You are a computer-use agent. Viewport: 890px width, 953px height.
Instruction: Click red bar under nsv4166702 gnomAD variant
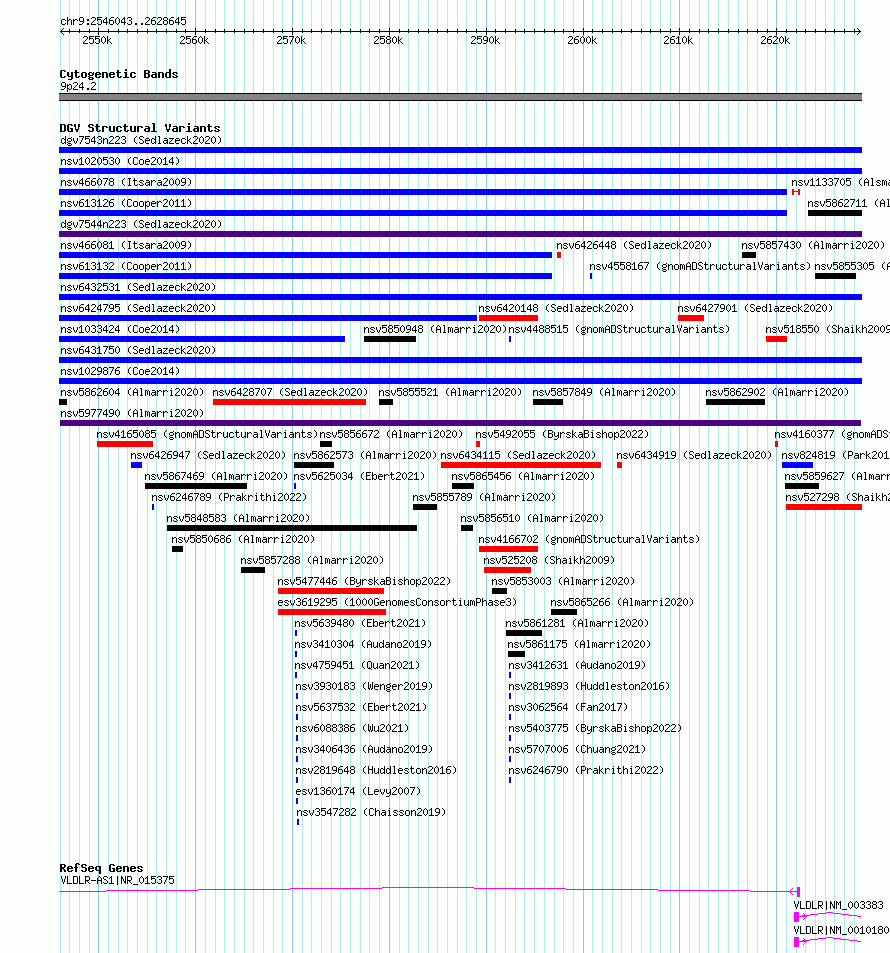[508, 549]
